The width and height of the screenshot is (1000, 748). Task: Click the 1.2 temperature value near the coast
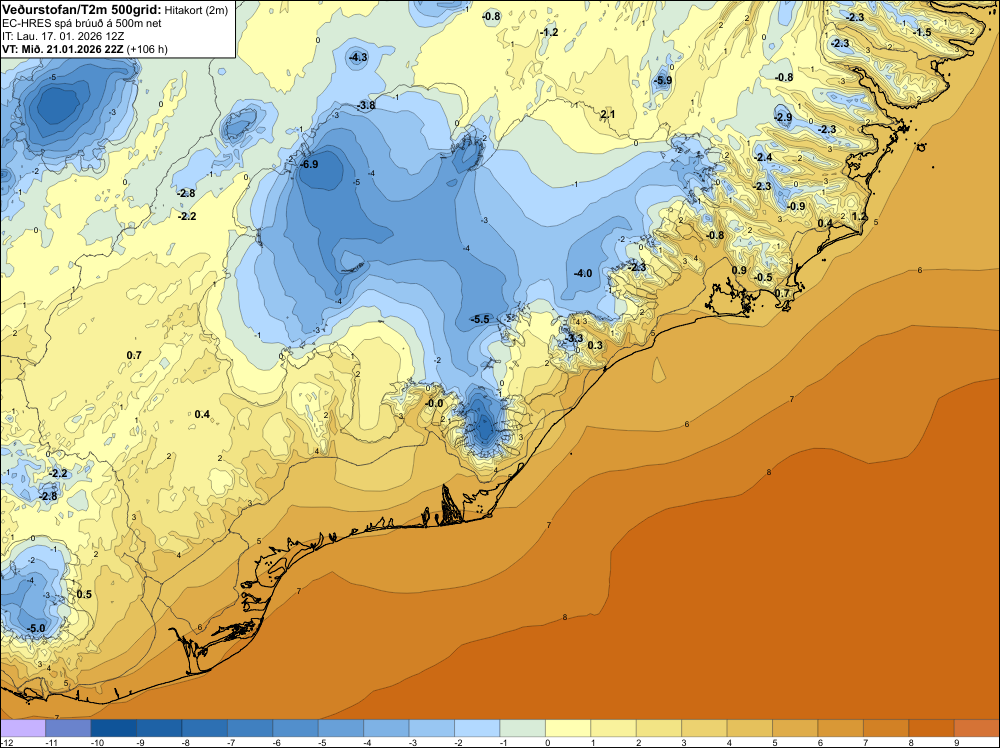click(x=860, y=216)
